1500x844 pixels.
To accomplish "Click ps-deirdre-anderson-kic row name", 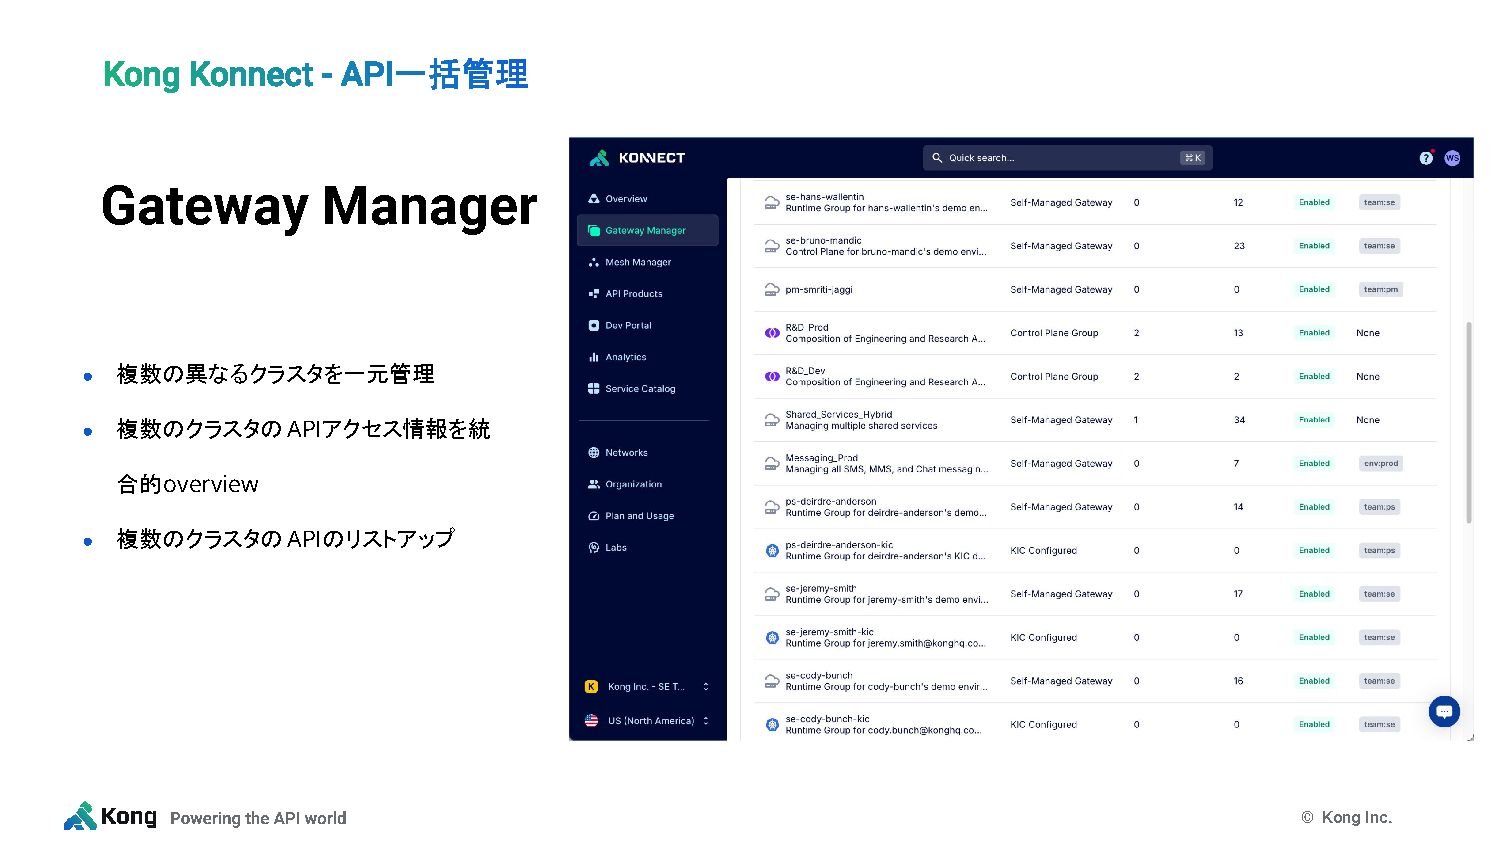I will pyautogui.click(x=839, y=545).
